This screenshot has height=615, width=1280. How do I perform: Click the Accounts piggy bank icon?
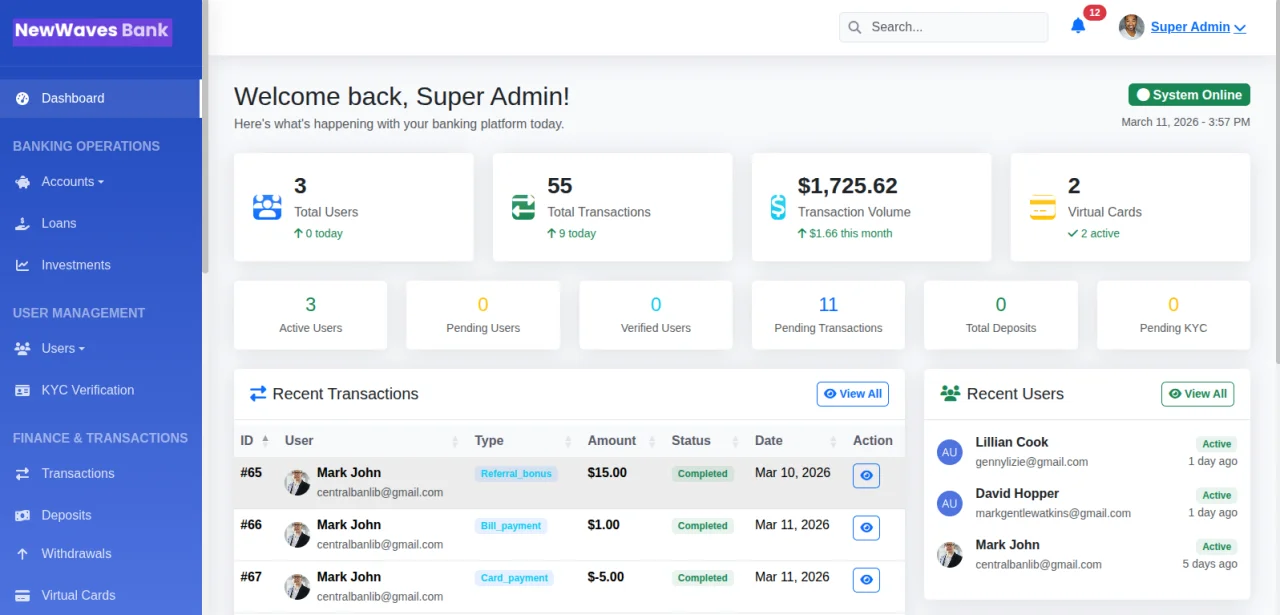[22, 182]
